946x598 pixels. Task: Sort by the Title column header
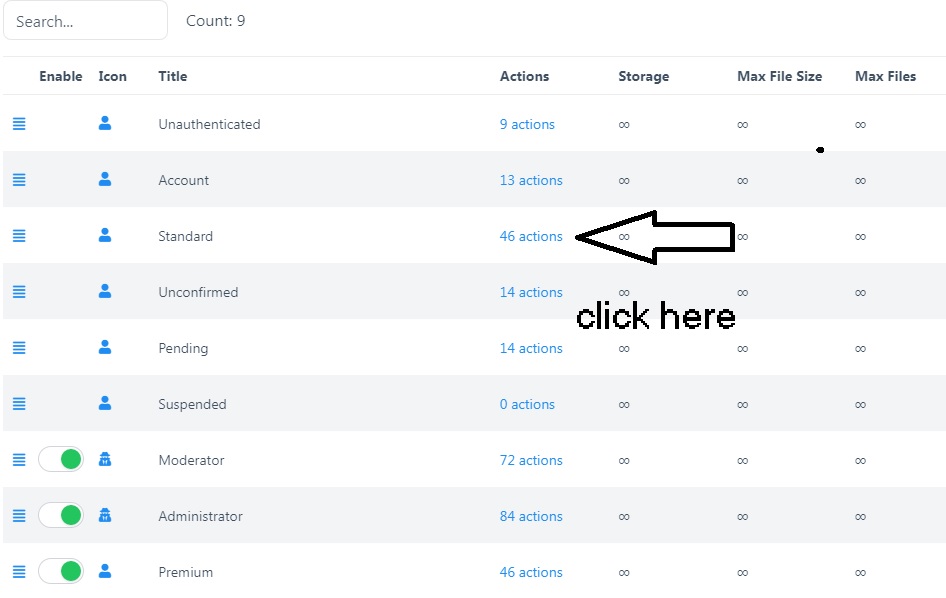[x=172, y=76]
